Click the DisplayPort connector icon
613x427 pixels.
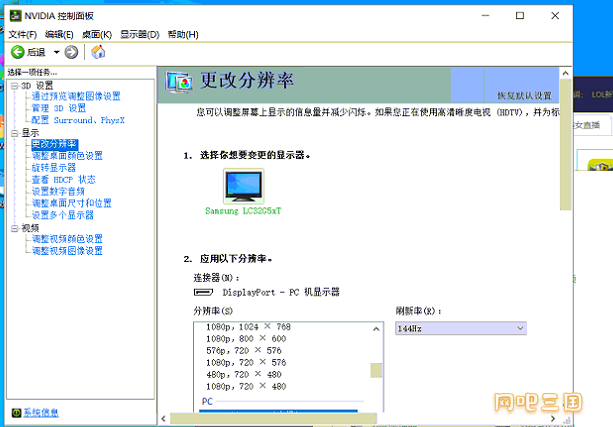203,292
